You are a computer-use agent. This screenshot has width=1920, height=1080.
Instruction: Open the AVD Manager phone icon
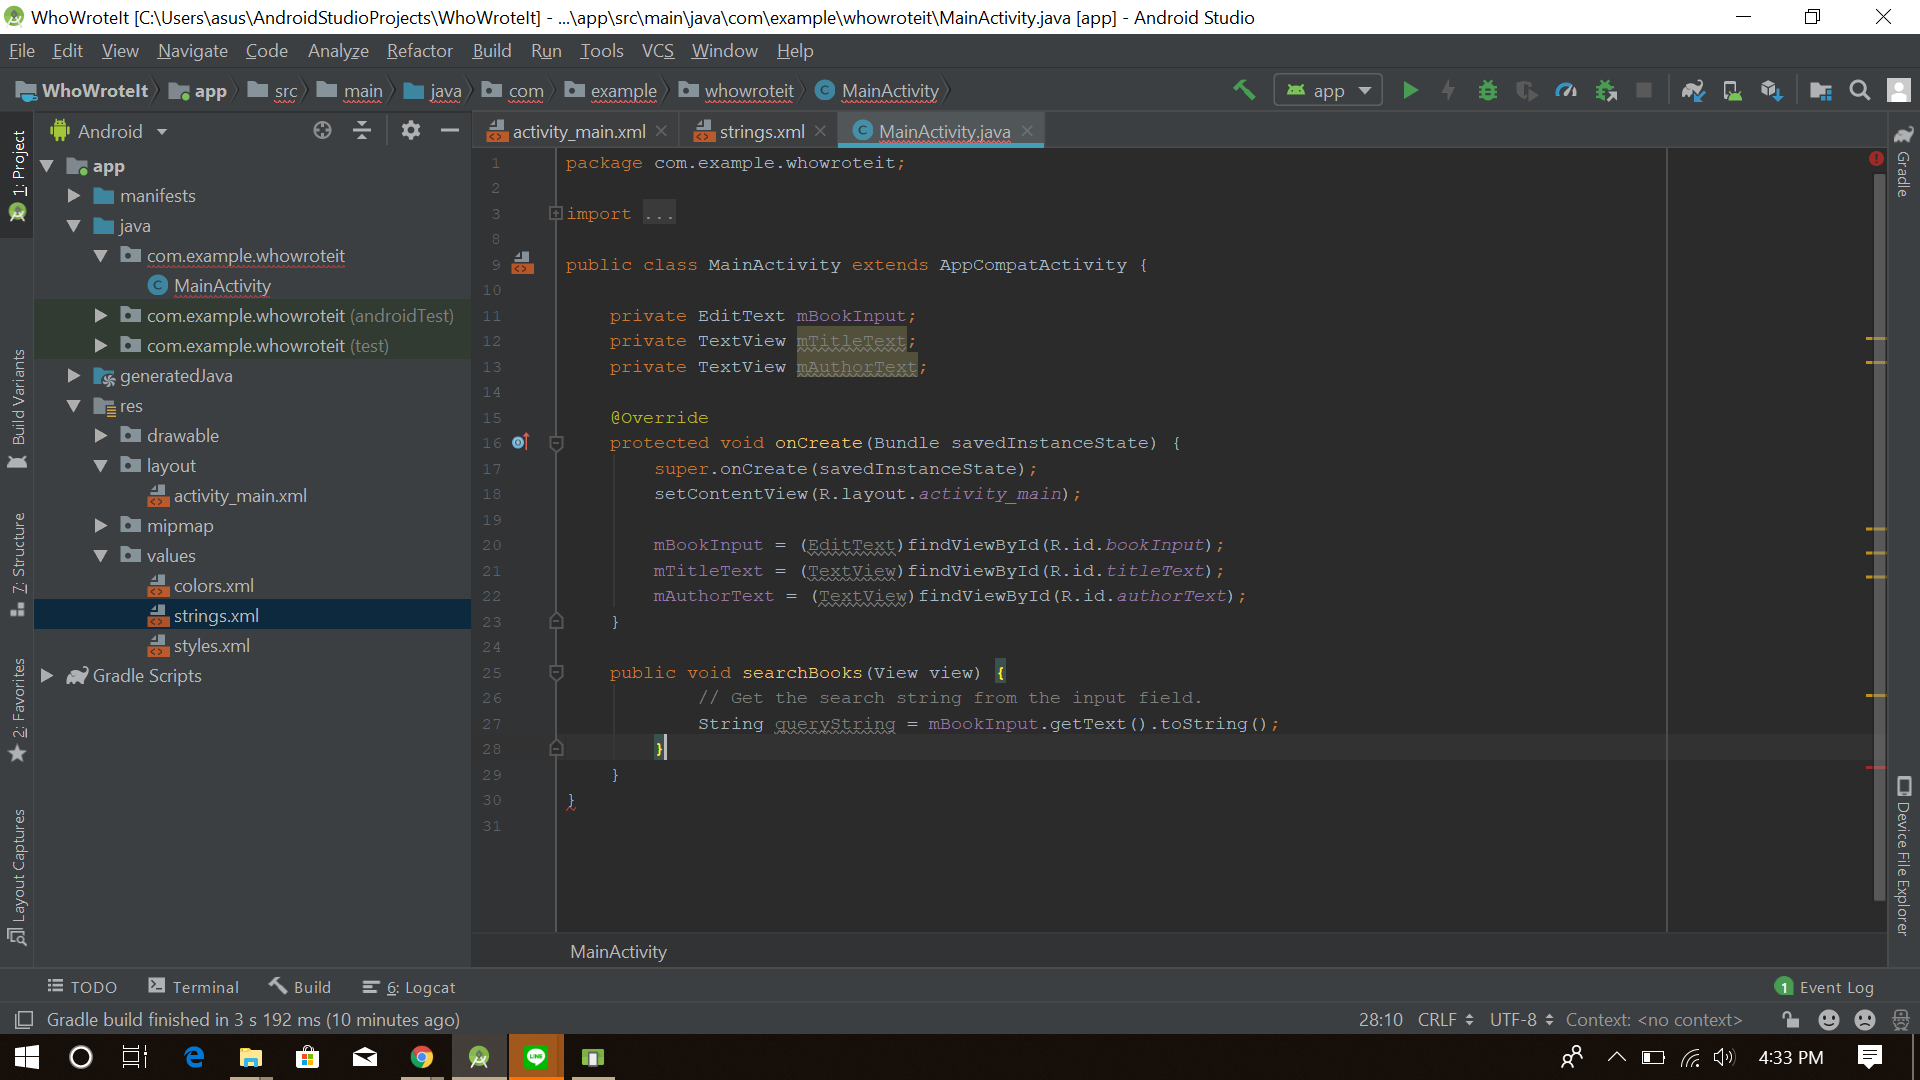pos(1733,90)
